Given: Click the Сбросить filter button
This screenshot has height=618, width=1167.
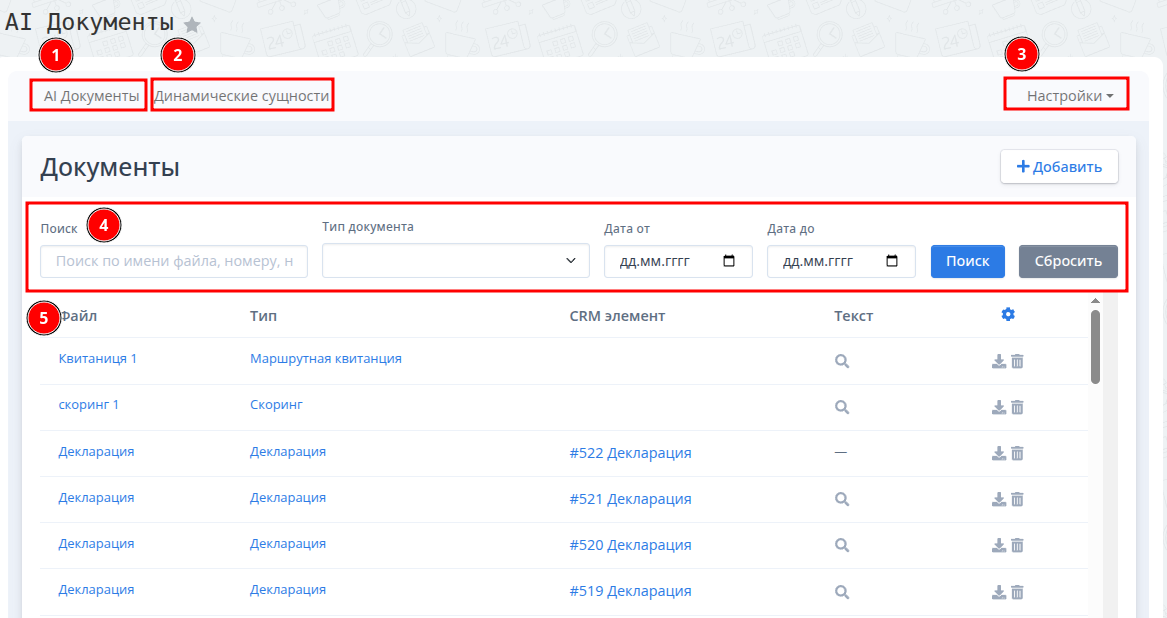Looking at the screenshot, I should coord(1068,261).
